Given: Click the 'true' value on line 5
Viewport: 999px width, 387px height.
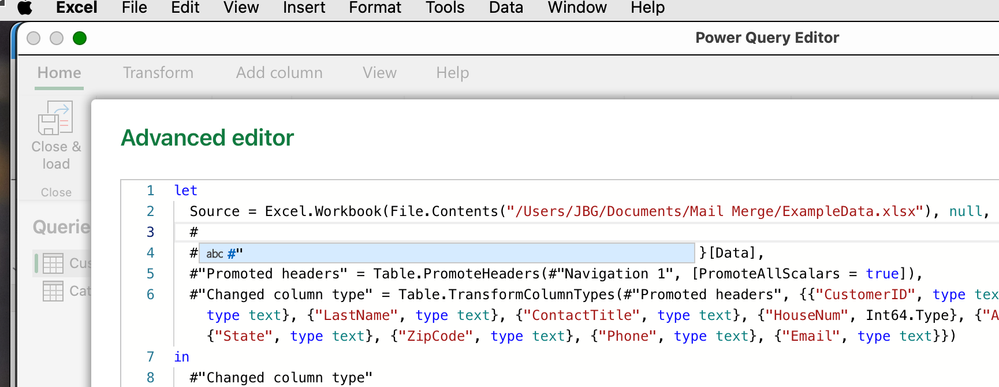Looking at the screenshot, I should [x=882, y=274].
